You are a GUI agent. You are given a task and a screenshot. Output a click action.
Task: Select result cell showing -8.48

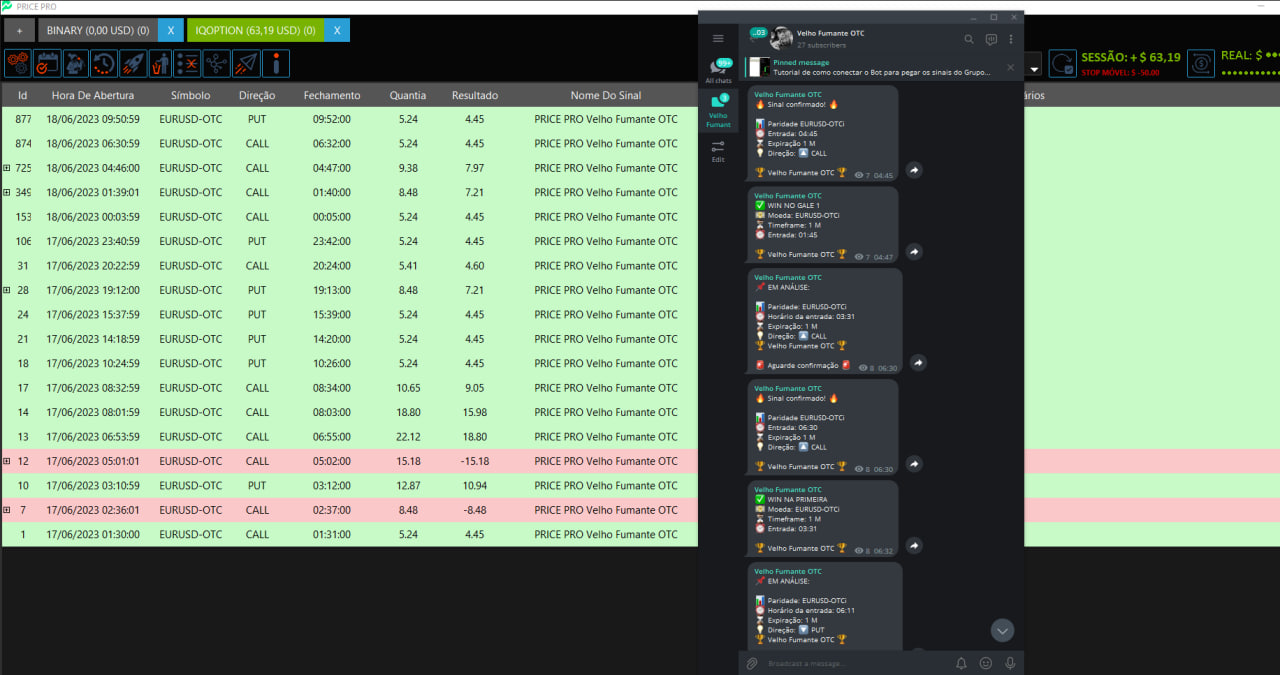click(475, 510)
